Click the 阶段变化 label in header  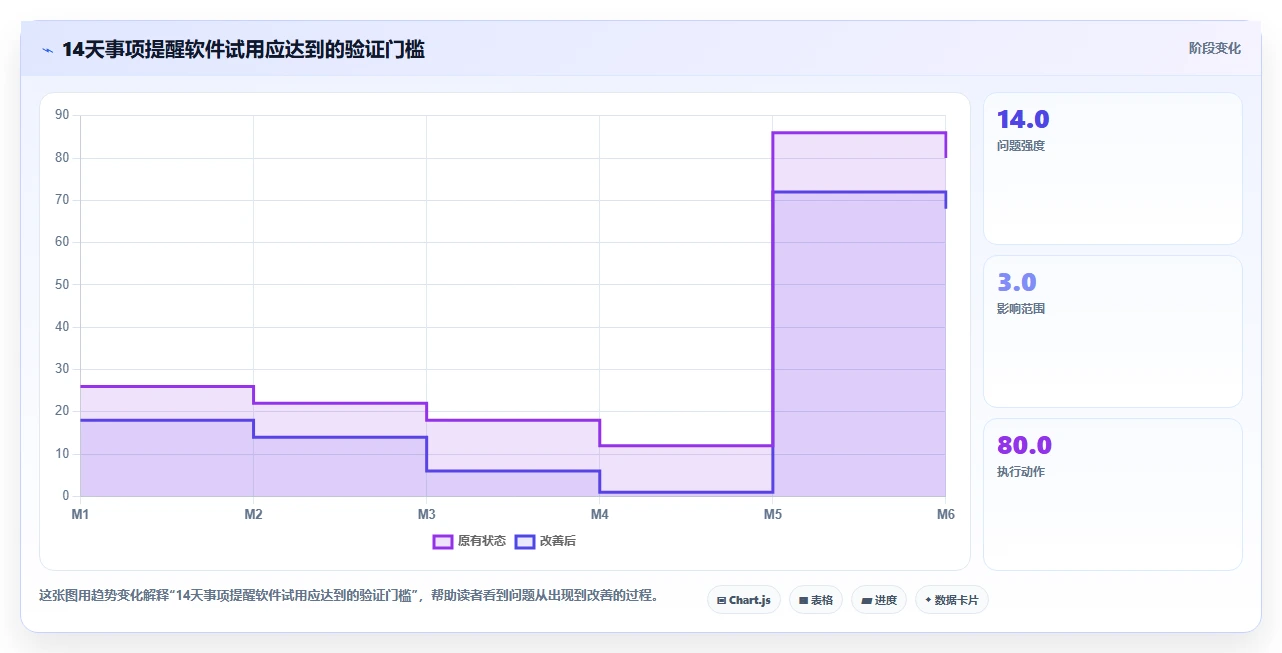tap(1215, 48)
